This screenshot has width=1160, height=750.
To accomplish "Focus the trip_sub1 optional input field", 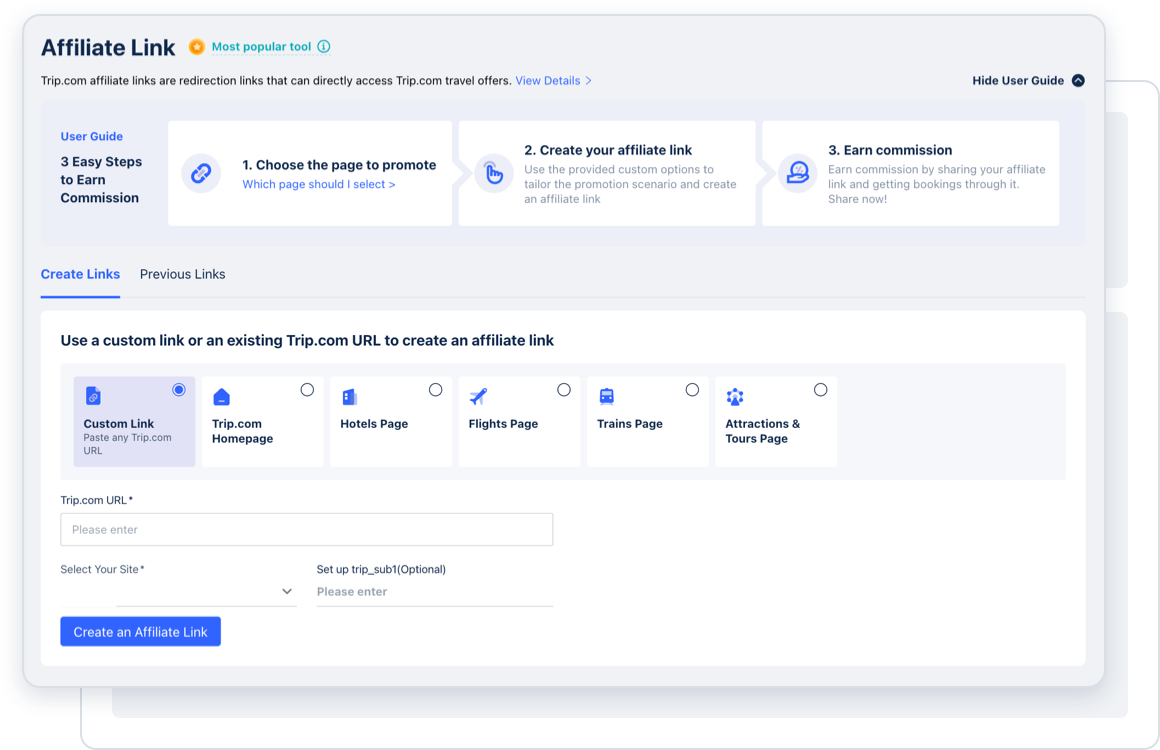I will point(435,592).
